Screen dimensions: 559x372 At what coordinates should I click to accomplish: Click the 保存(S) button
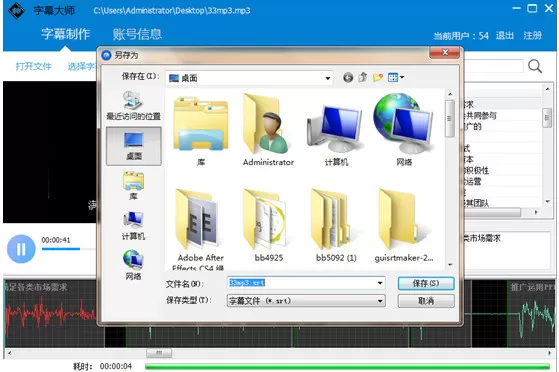(426, 283)
